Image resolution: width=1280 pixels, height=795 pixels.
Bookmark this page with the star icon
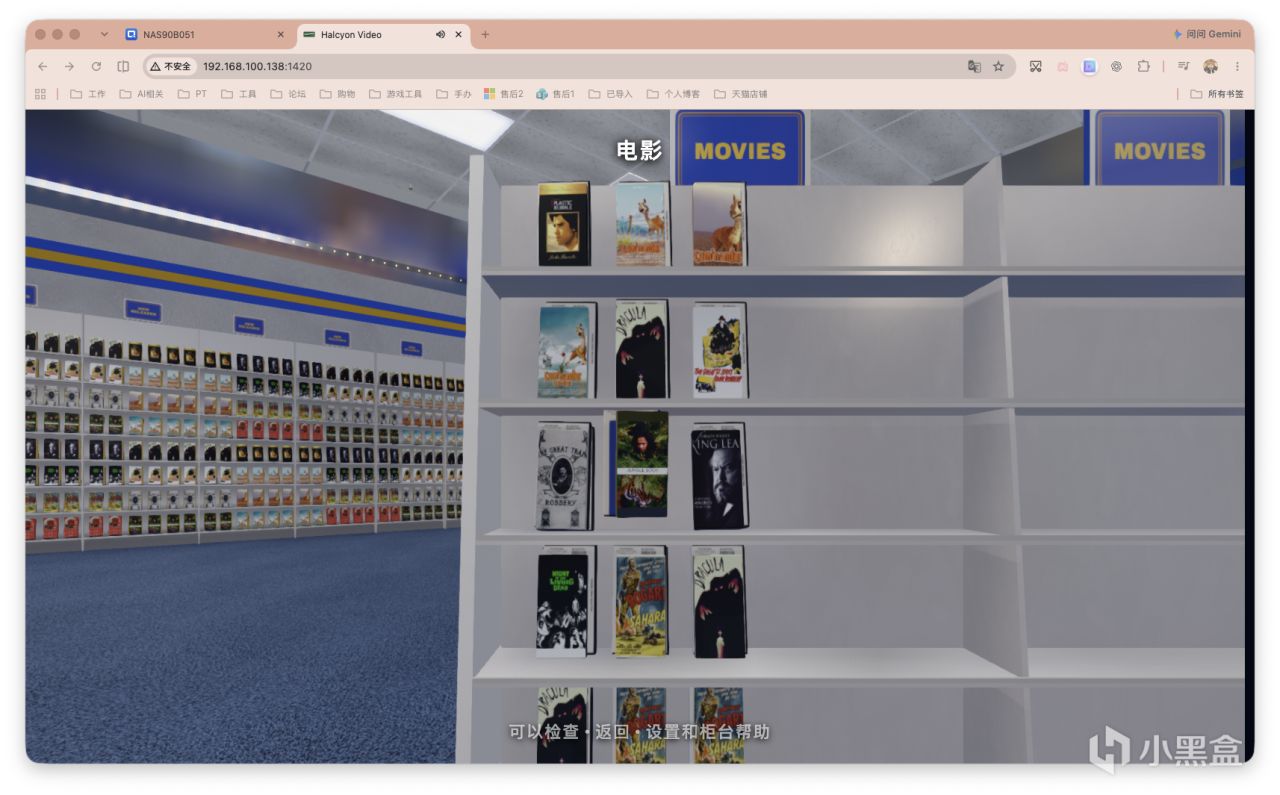[998, 66]
